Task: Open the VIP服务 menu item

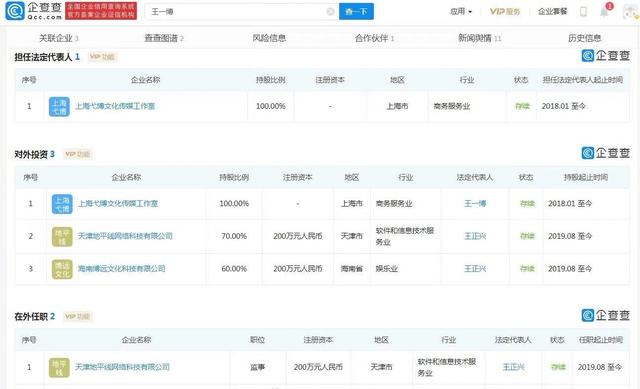Action: tap(505, 11)
